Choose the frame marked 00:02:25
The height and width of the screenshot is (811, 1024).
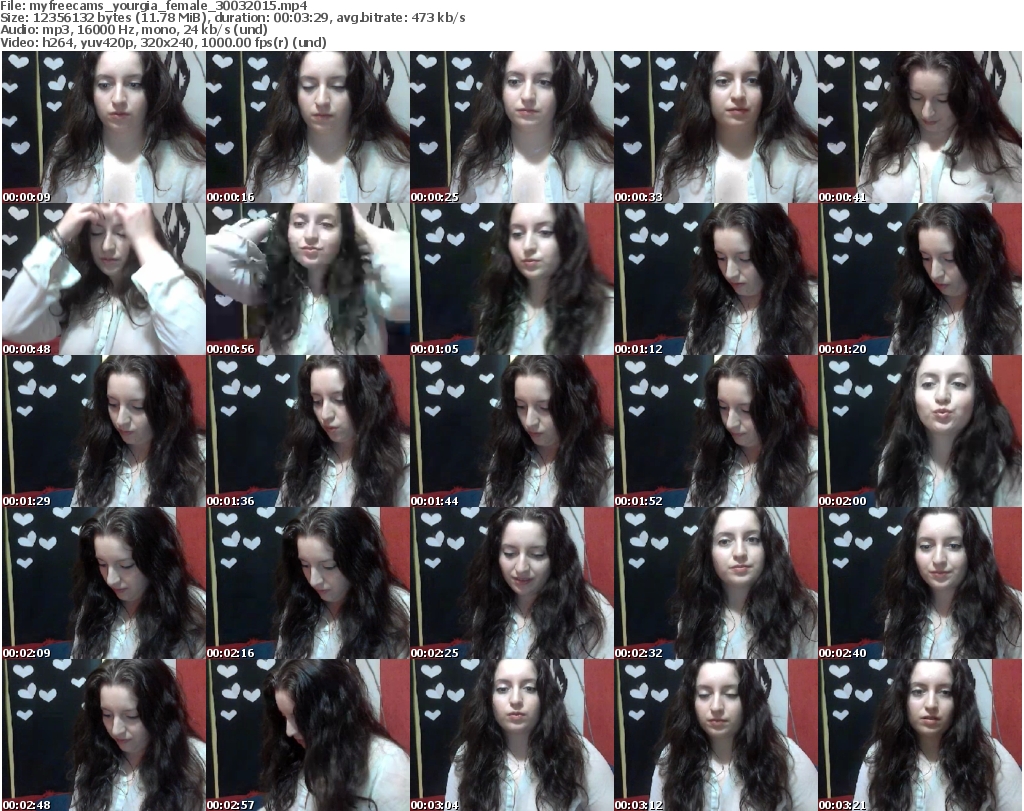click(x=511, y=583)
